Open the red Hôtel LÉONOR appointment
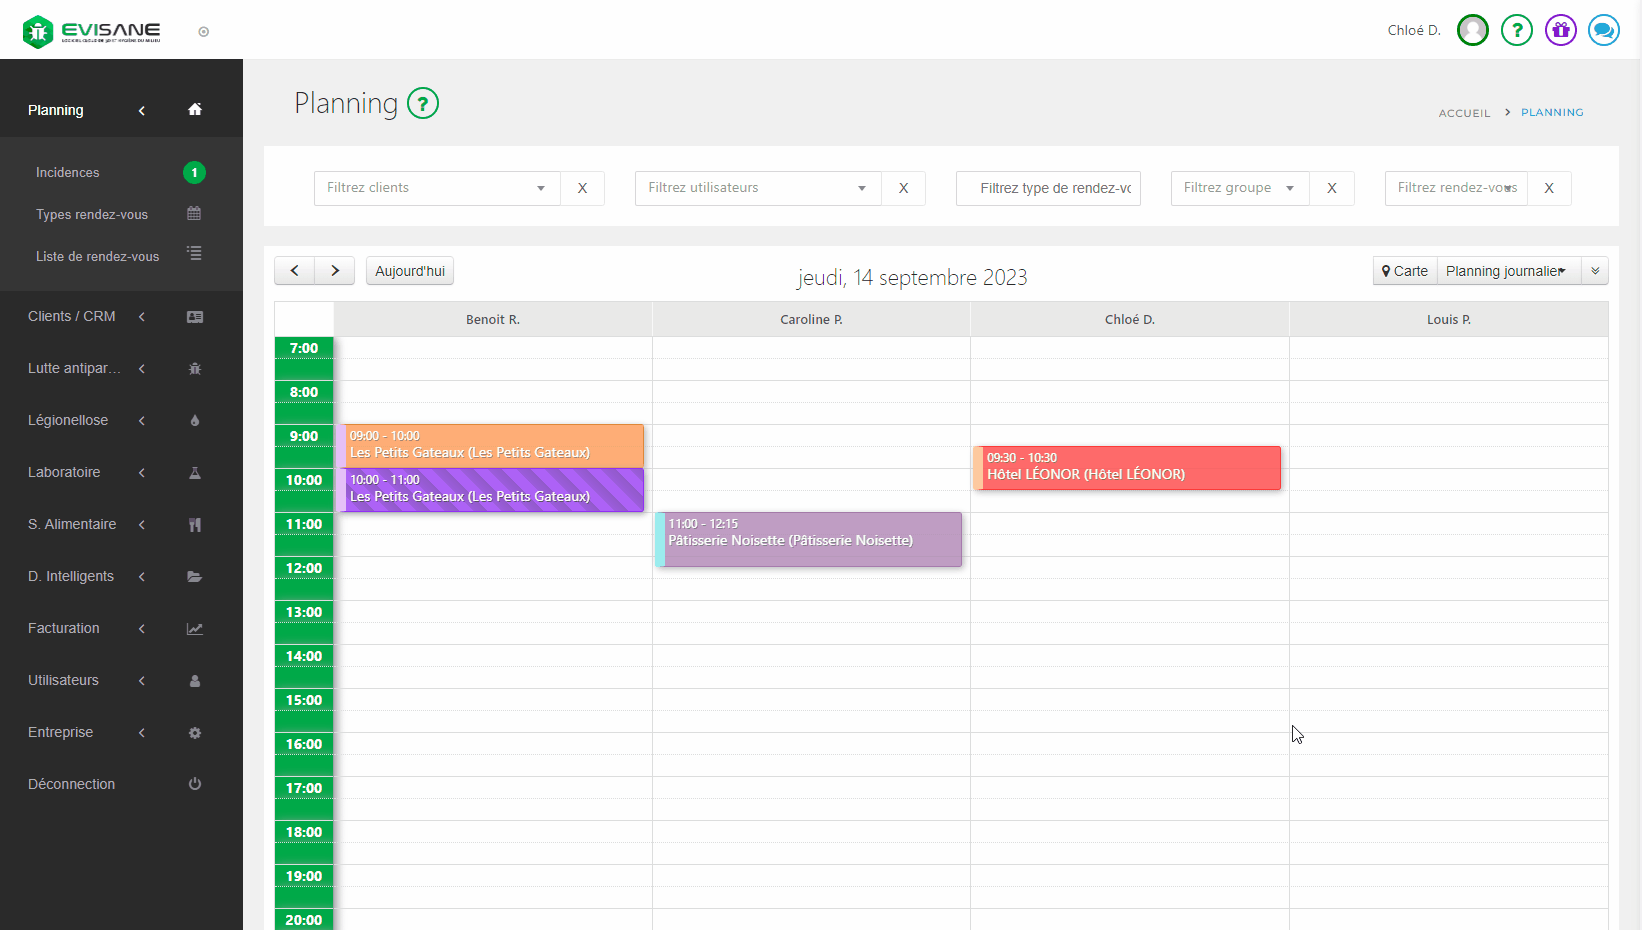This screenshot has width=1642, height=930. tap(1127, 468)
